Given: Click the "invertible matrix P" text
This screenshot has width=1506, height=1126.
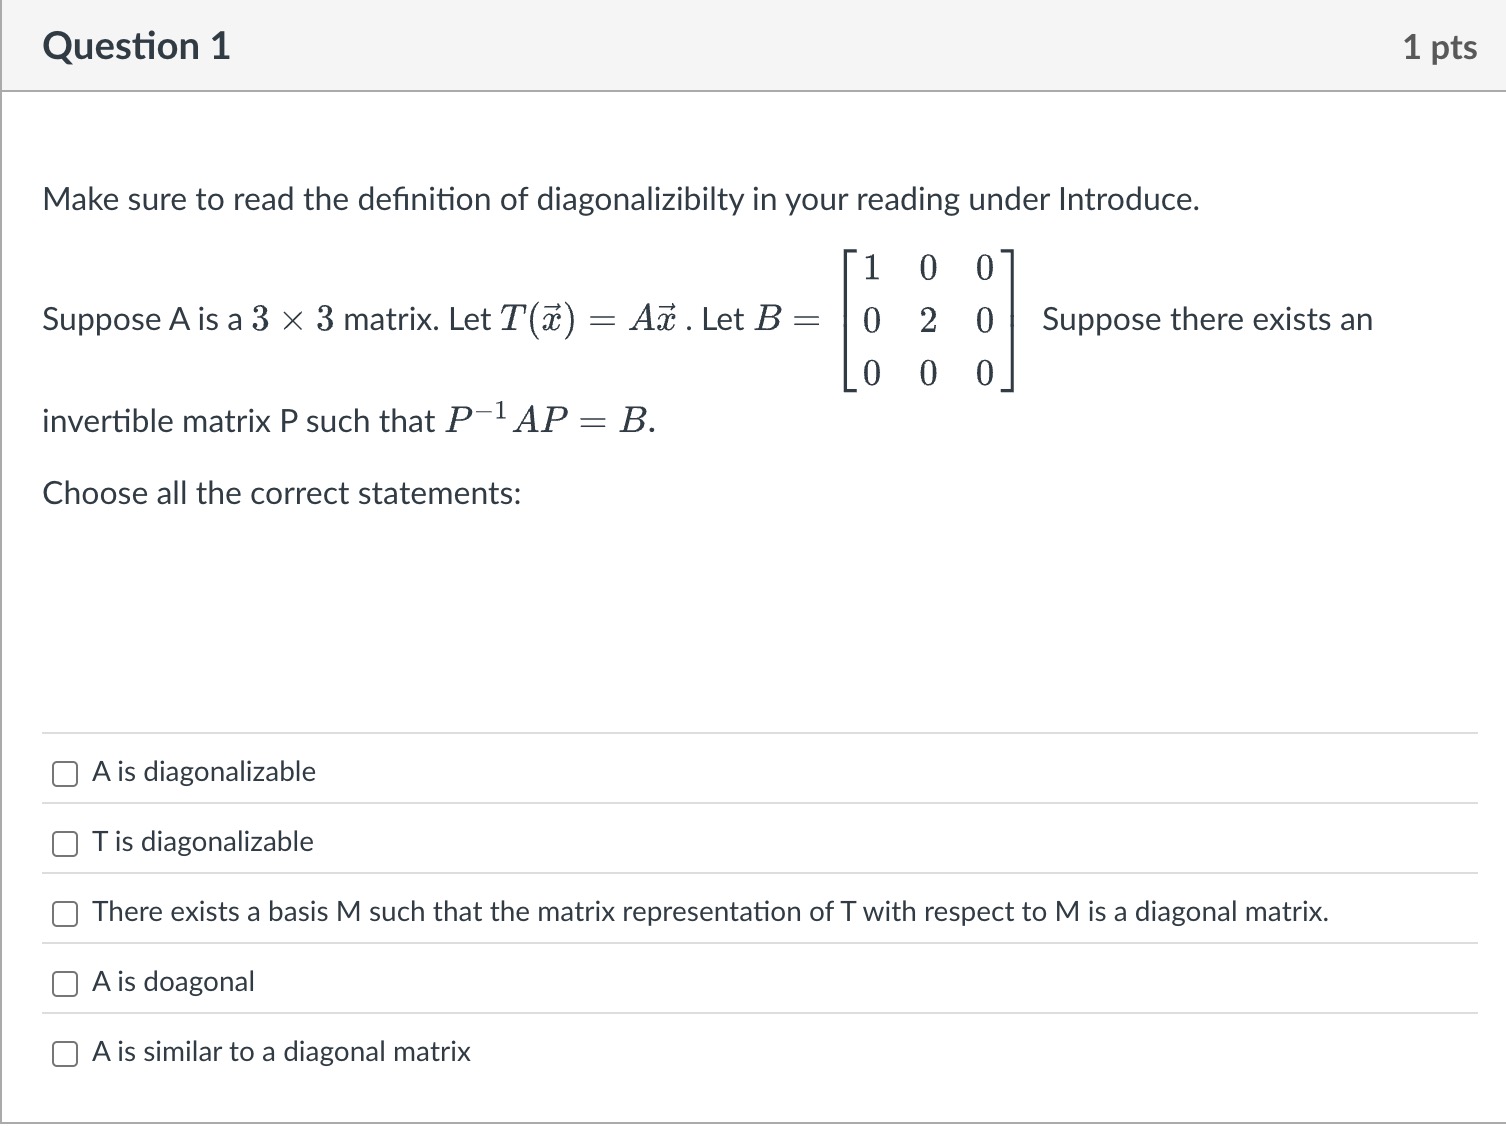Looking at the screenshot, I should click(x=240, y=421).
